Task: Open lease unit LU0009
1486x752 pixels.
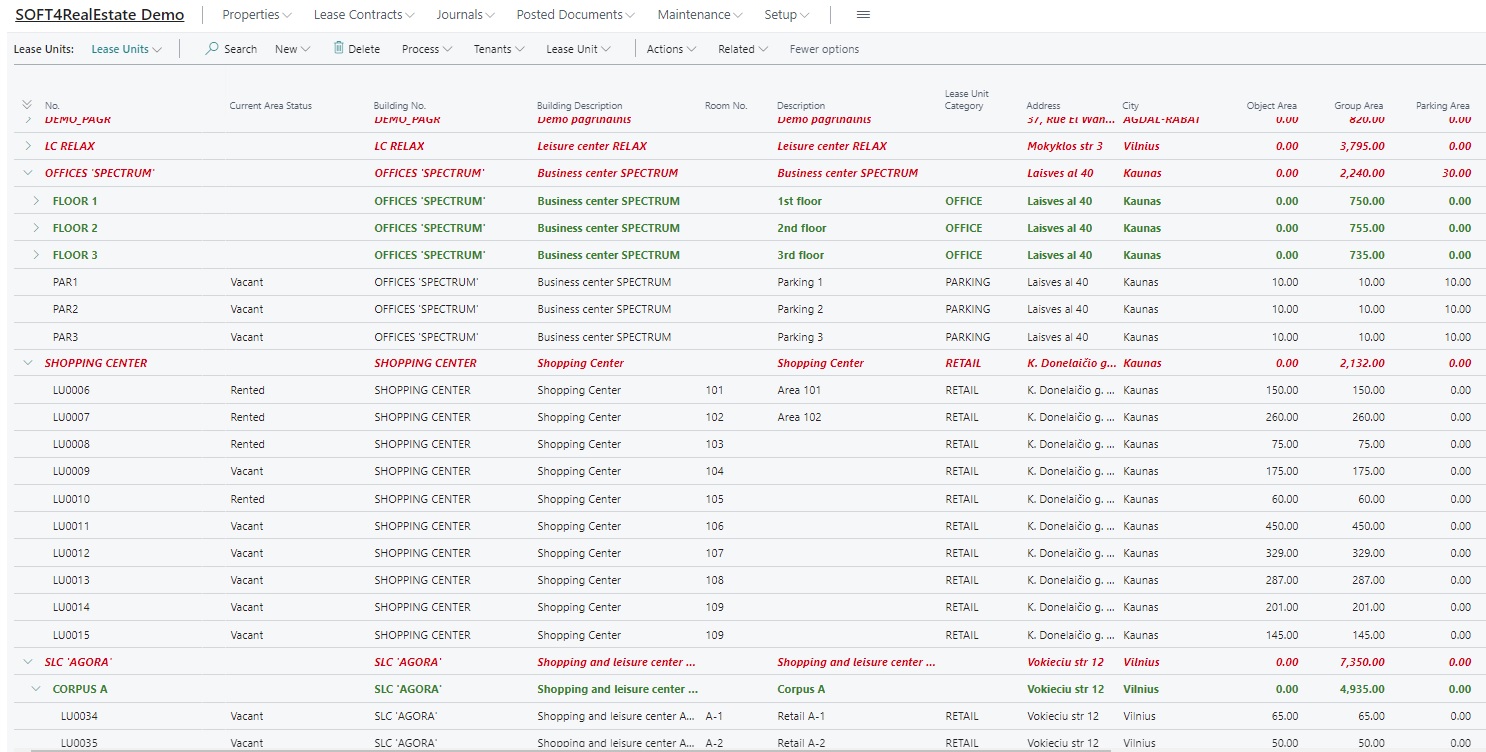Action: click(71, 471)
